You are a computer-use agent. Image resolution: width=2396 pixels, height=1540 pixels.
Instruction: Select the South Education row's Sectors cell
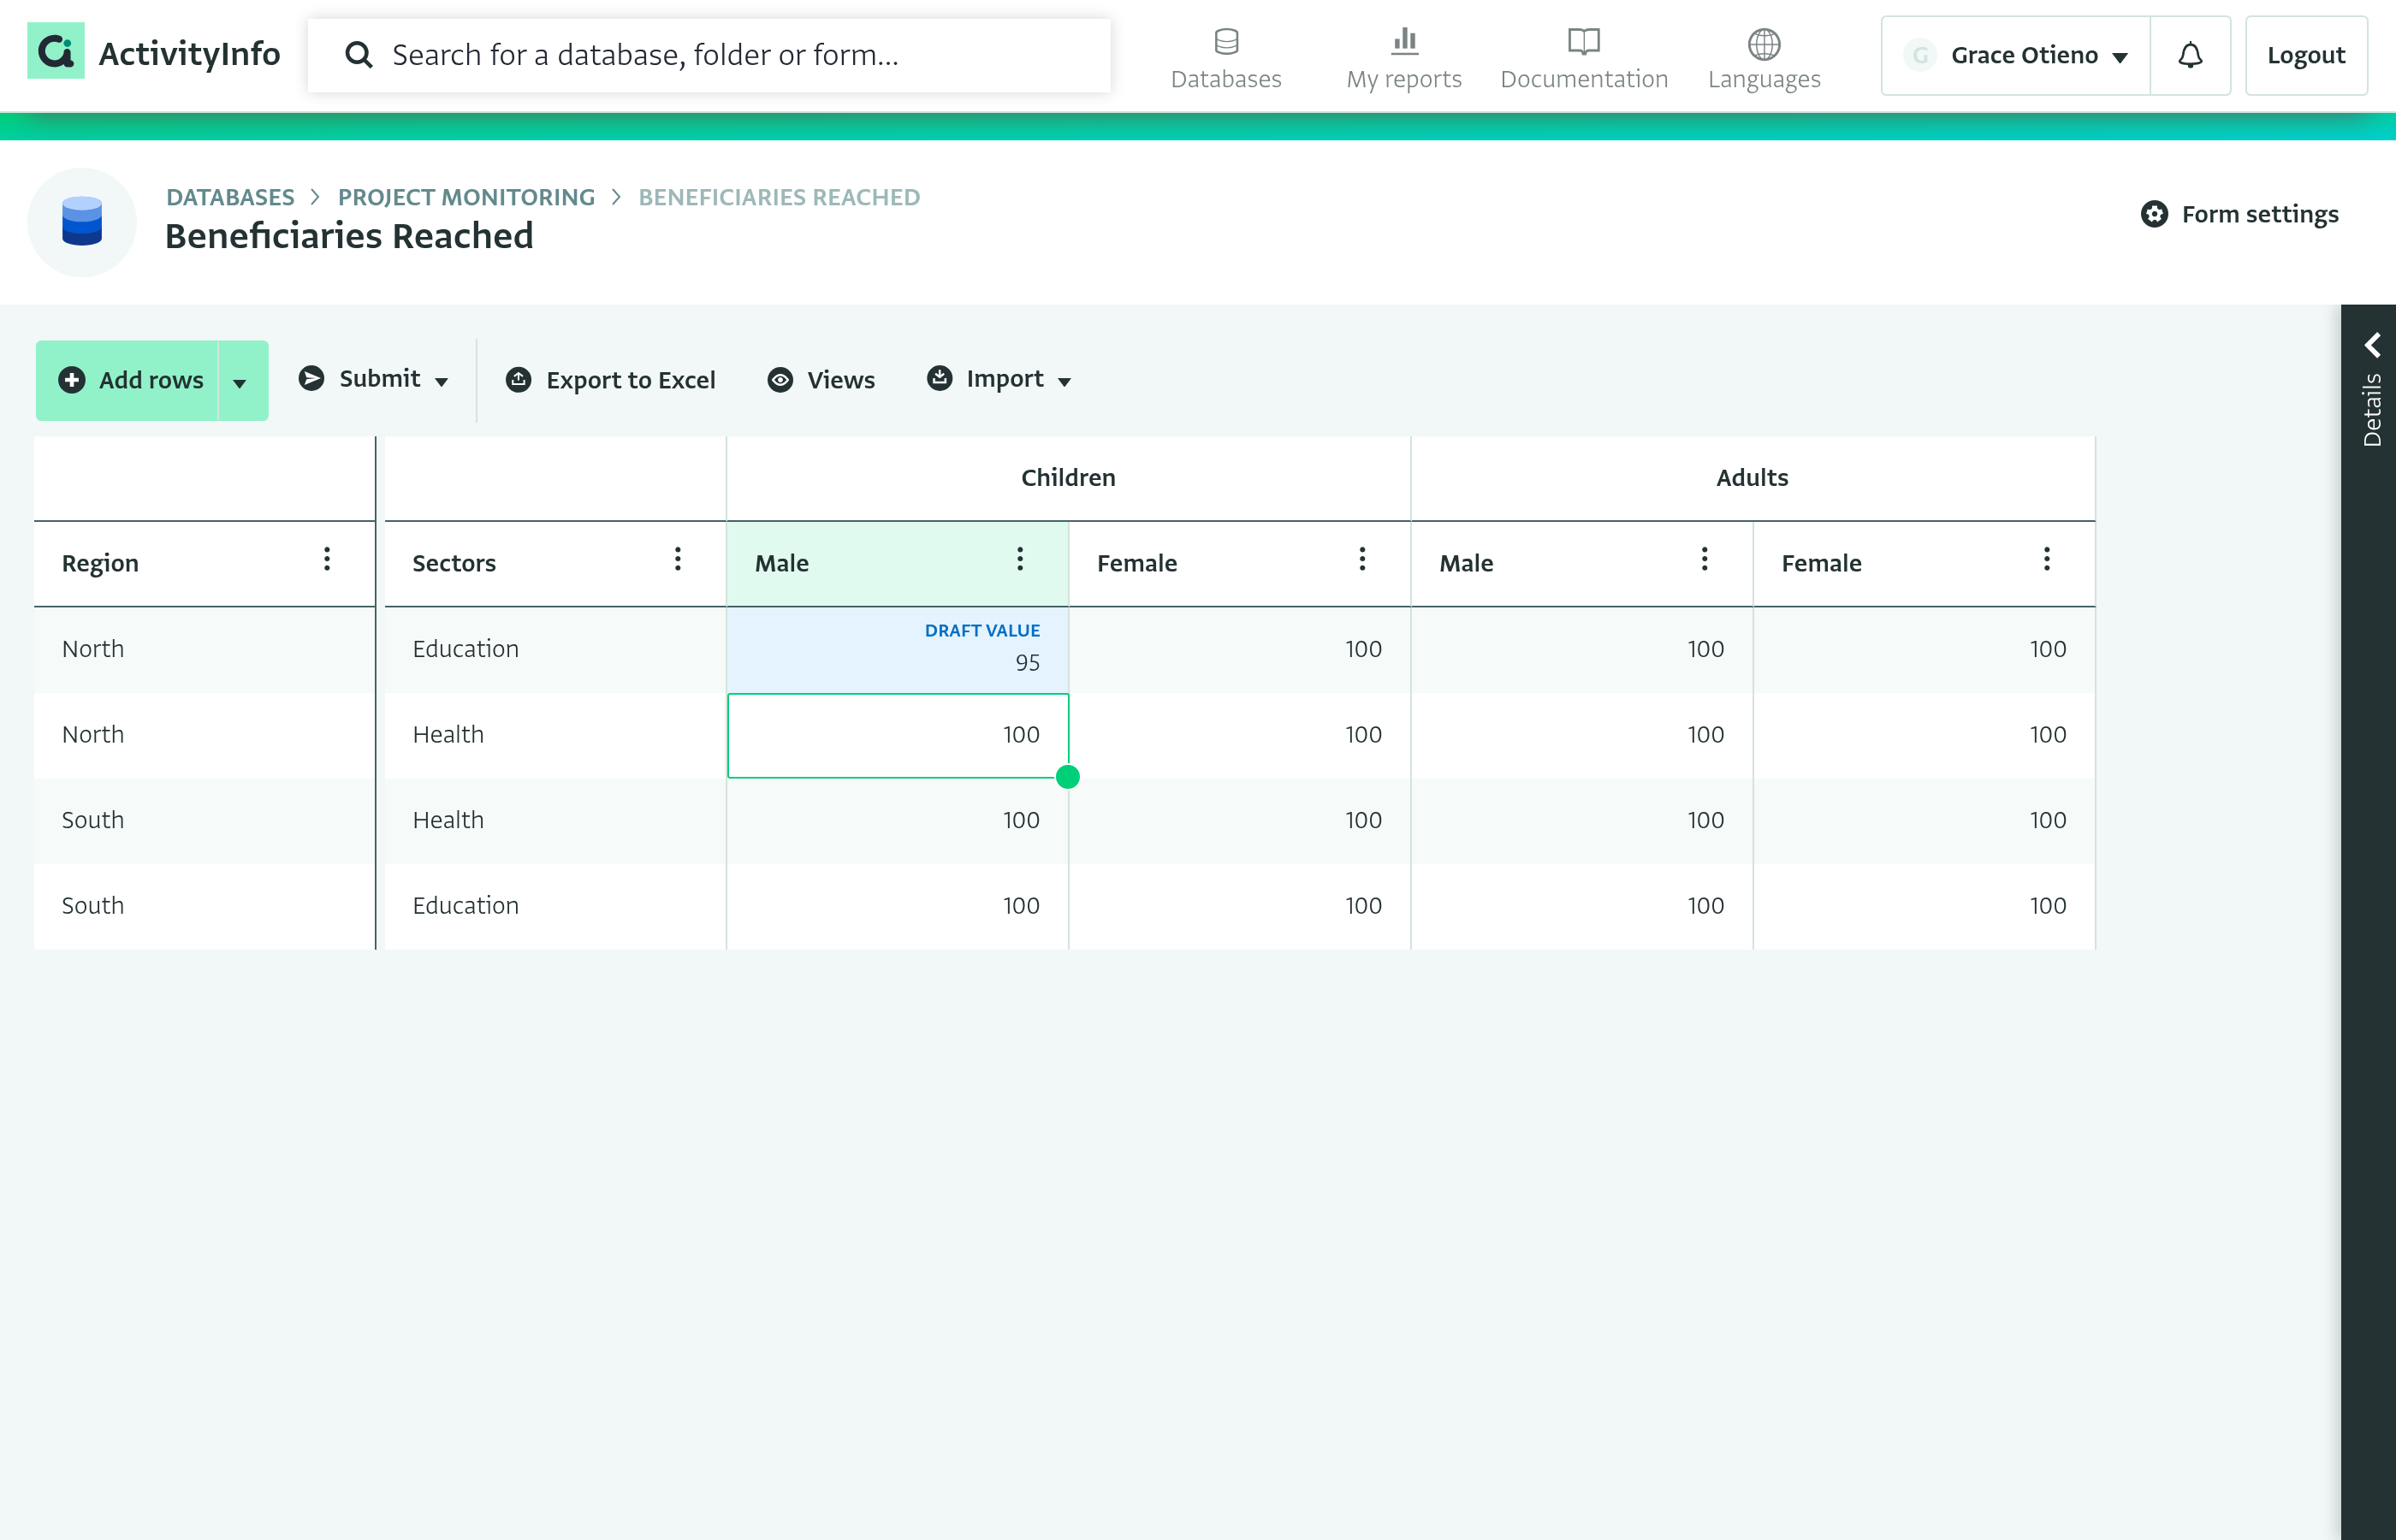pyautogui.click(x=555, y=906)
